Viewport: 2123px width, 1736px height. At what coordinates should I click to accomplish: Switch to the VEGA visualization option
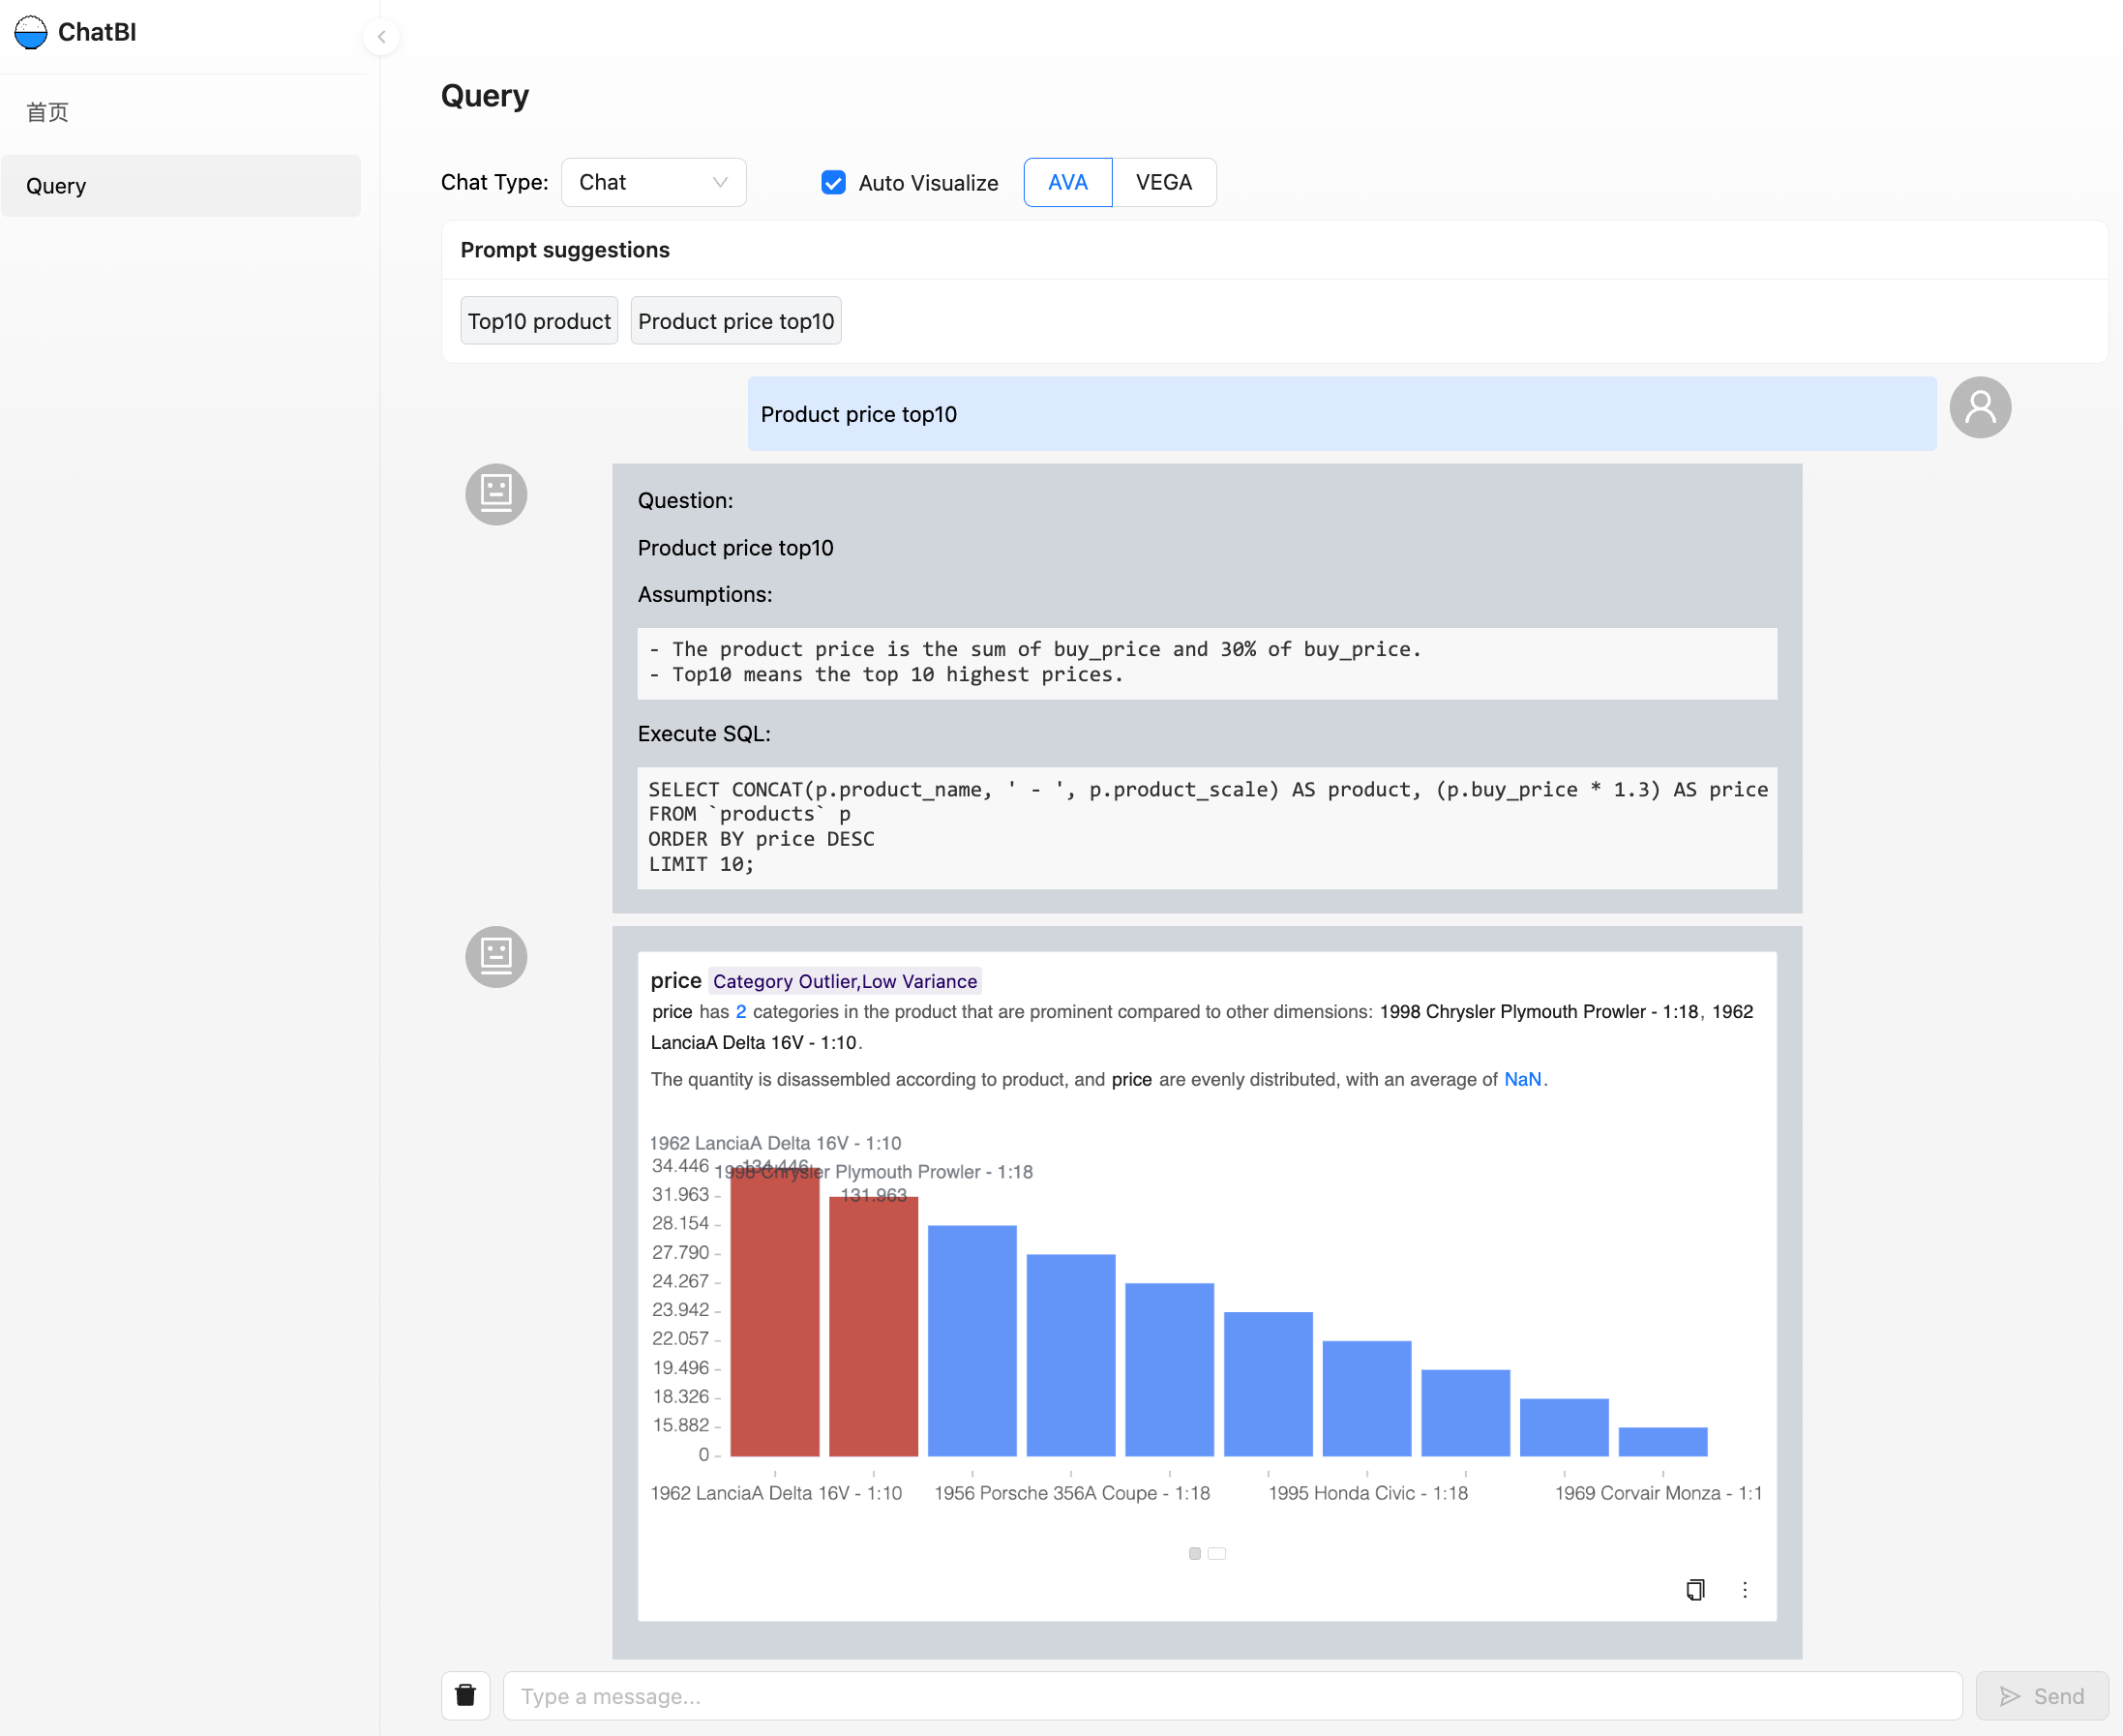1163,182
